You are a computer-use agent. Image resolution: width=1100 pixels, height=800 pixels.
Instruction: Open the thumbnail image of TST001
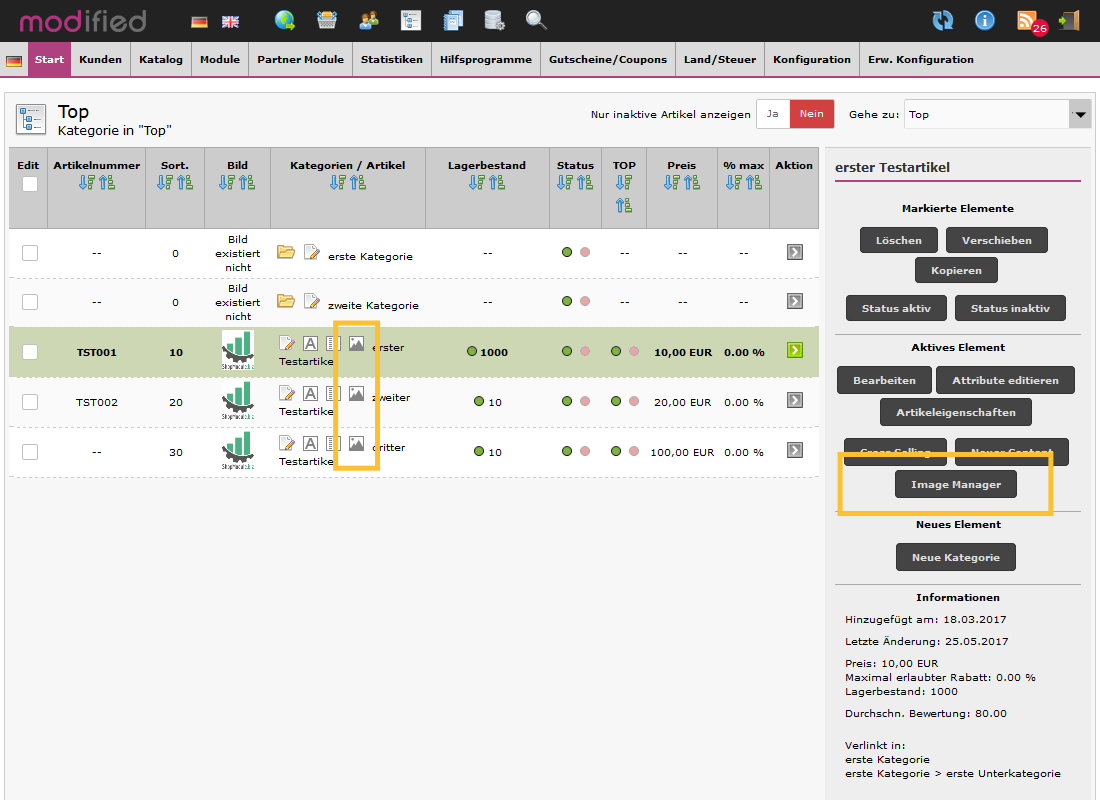click(x=237, y=351)
